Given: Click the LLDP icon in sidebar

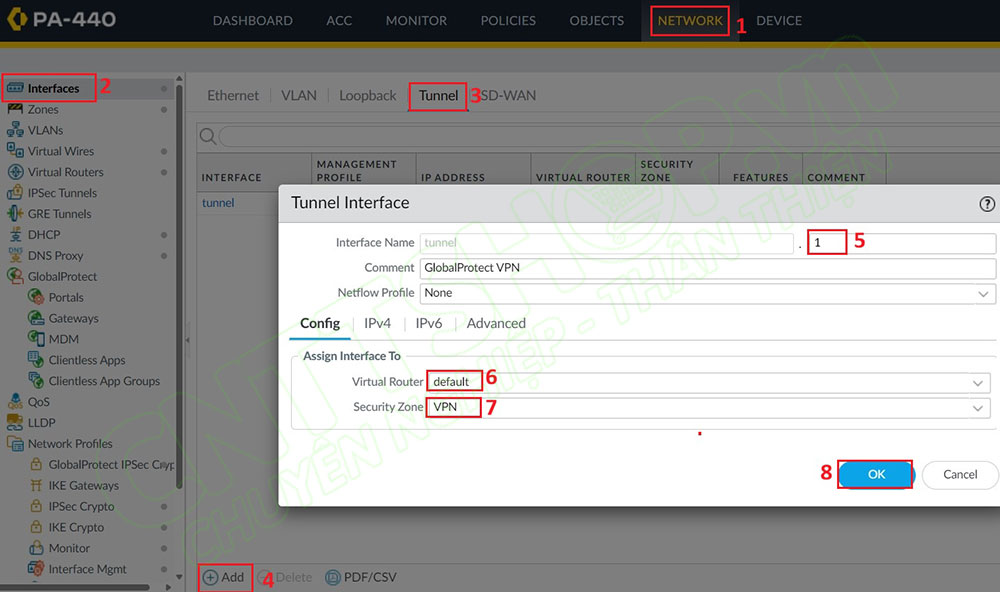Looking at the screenshot, I should (15, 422).
